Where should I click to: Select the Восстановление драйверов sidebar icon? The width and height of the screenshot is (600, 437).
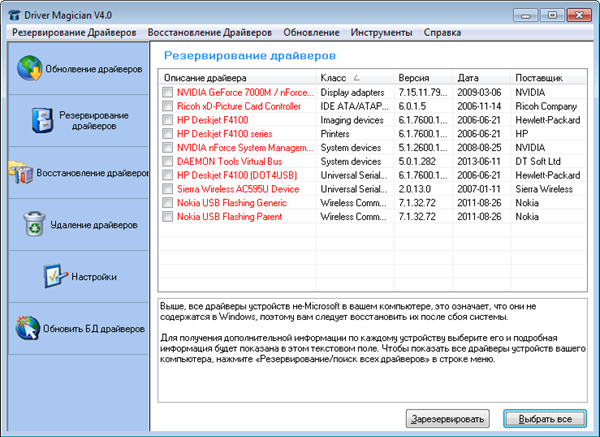pos(20,172)
